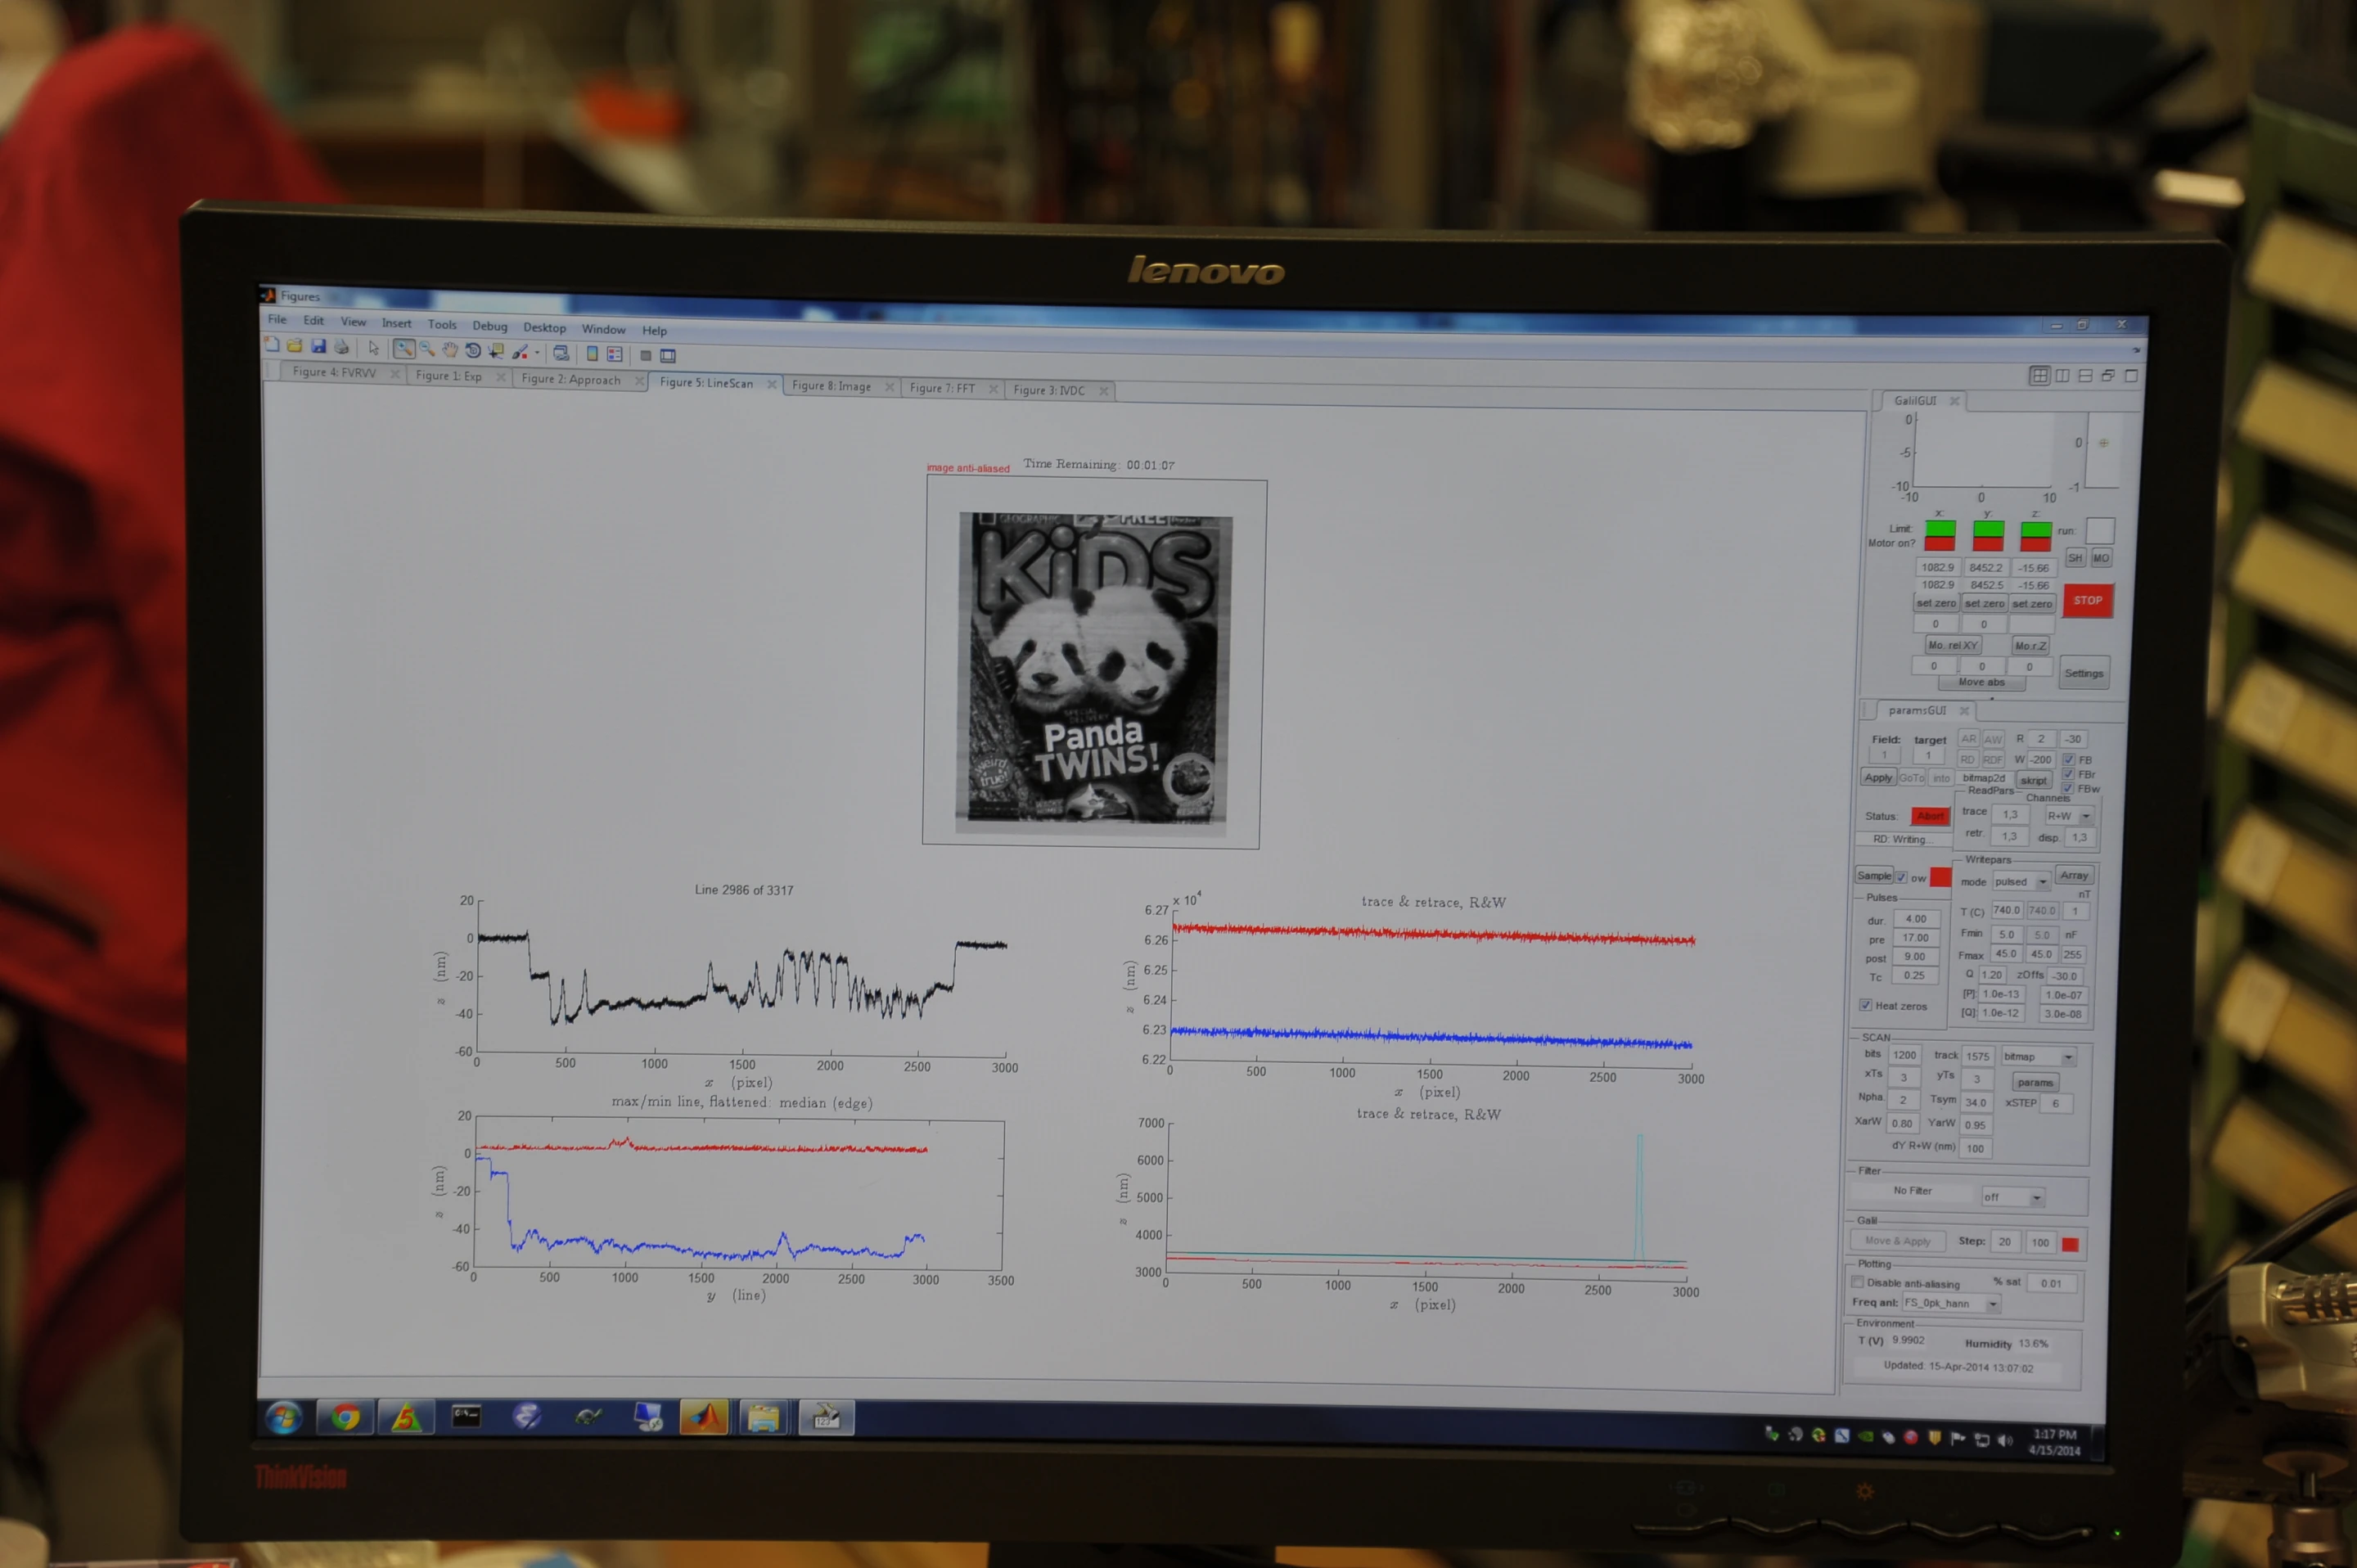This screenshot has width=2357, height=1568.
Task: Click the red square beside Step values
Action: 2070,1244
